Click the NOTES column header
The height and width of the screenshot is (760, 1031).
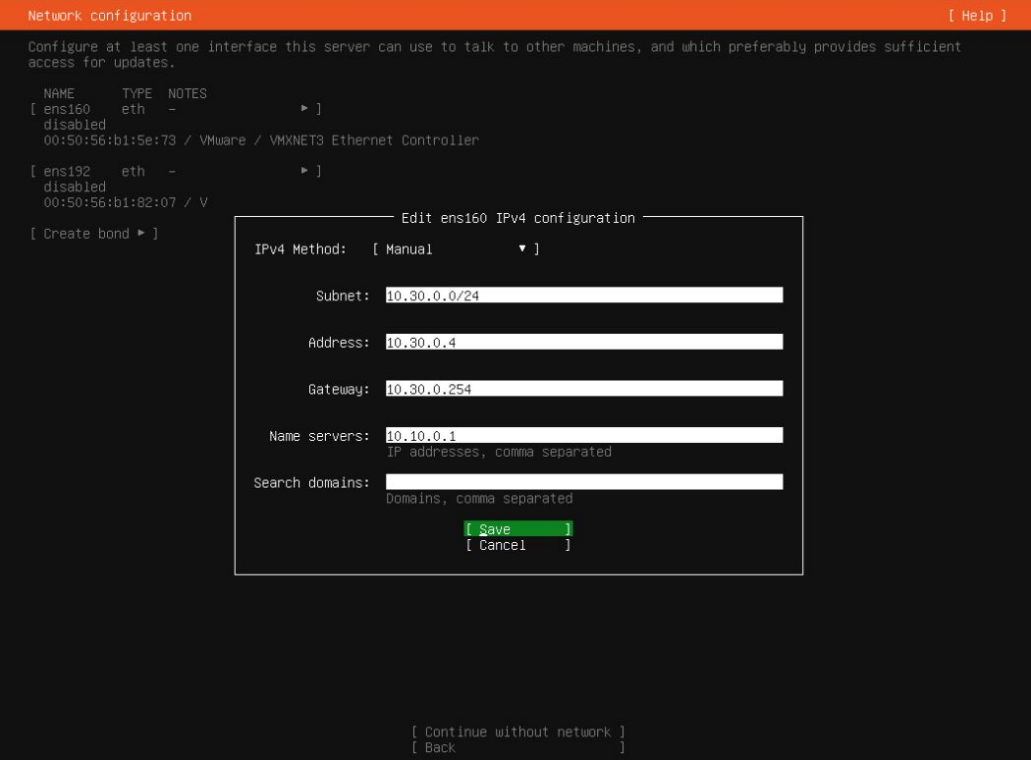pos(187,93)
